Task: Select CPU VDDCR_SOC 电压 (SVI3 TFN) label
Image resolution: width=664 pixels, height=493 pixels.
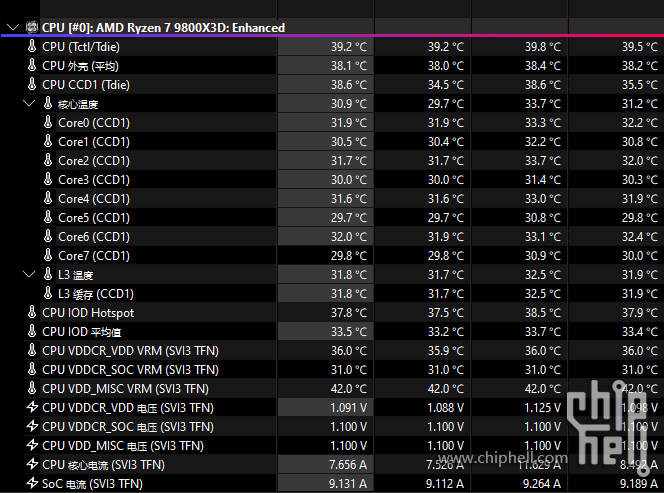Action: point(128,427)
